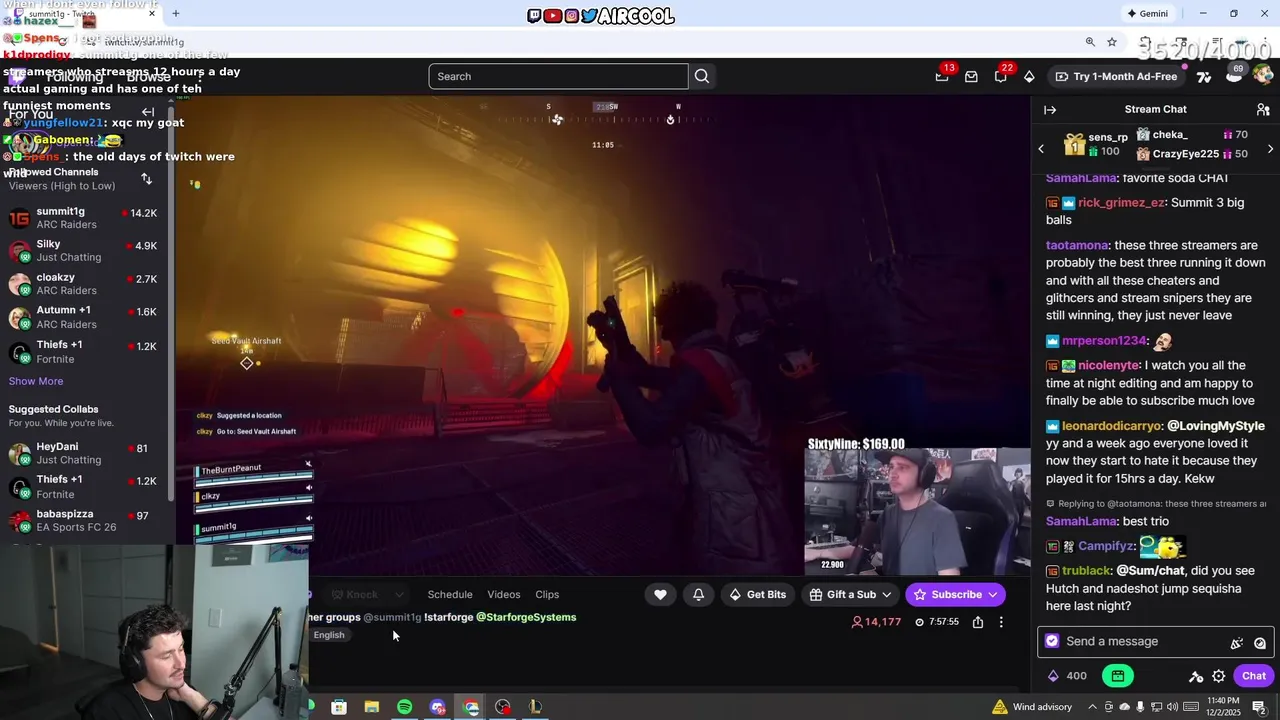Image resolution: width=1280 pixels, height=720 pixels.
Task: Expand the Gift a Sub dropdown
Action: click(886, 595)
